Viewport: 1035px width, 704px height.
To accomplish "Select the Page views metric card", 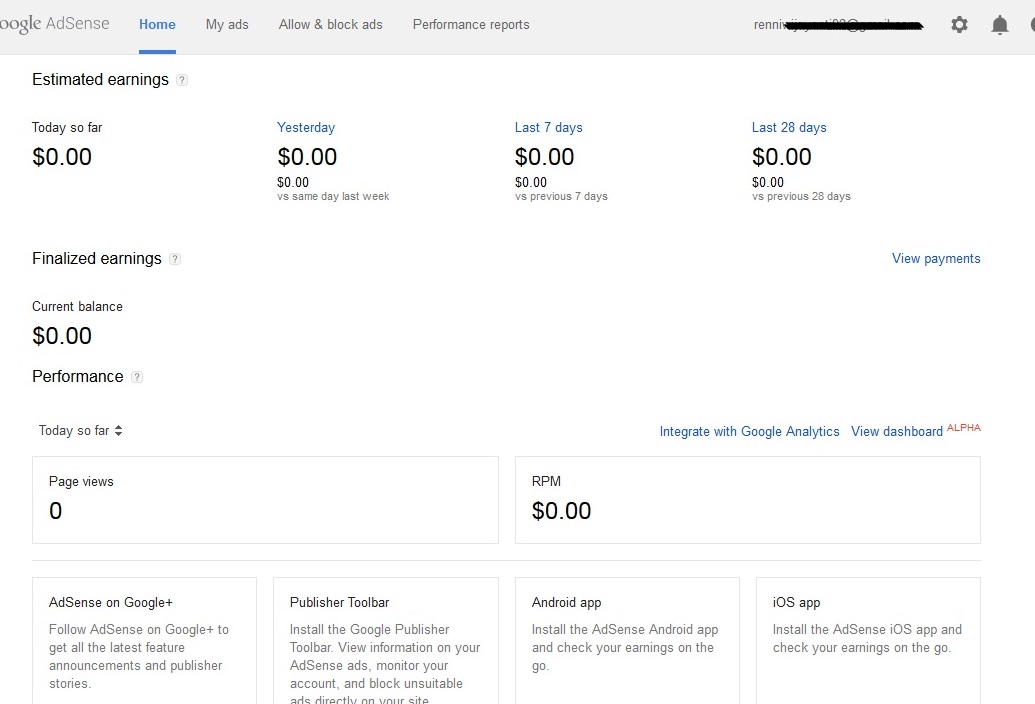I will coord(265,500).
